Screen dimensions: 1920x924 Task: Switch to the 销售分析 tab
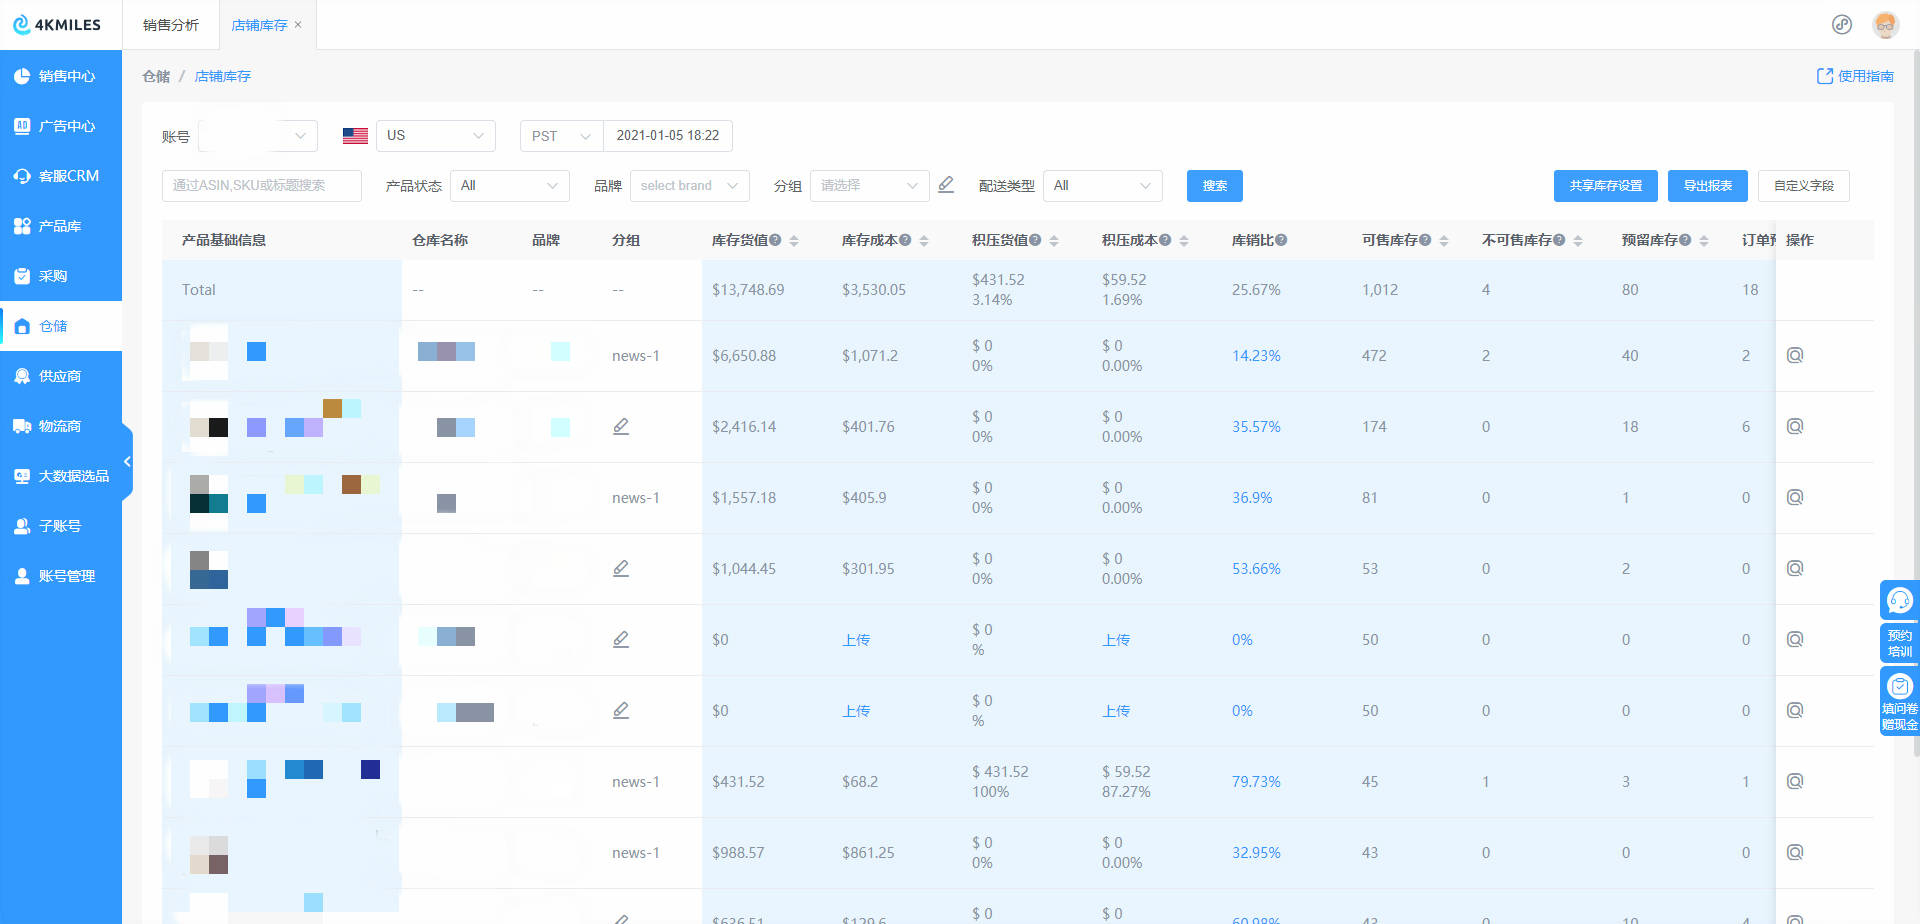coord(170,25)
